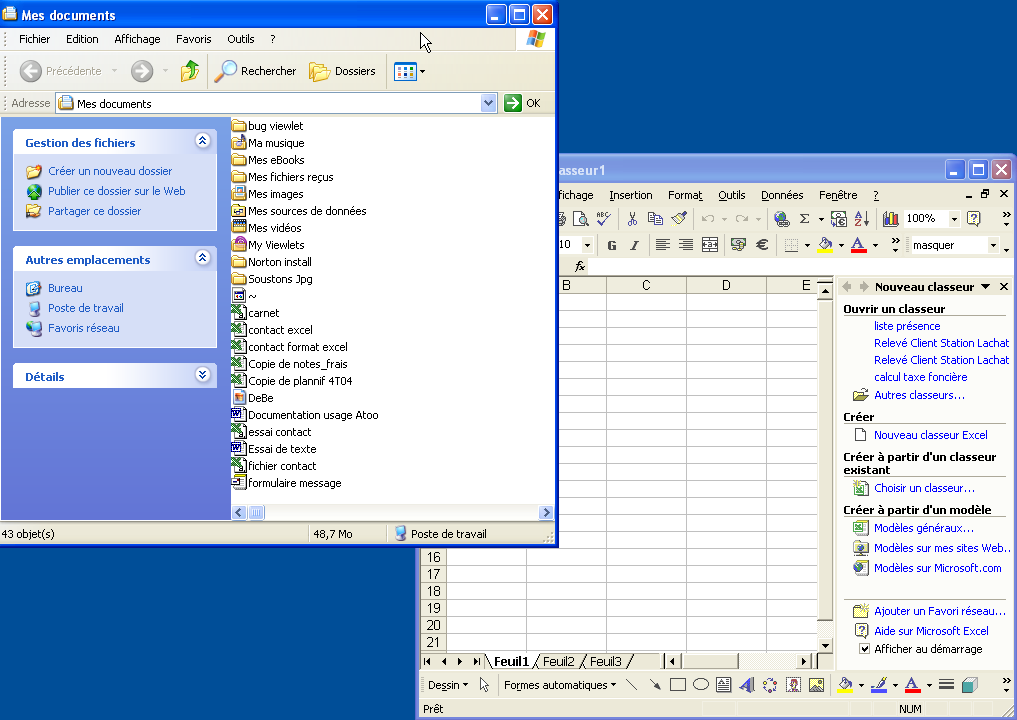Switch to the Feuil2 sheet tab
The height and width of the screenshot is (720, 1017).
[x=558, y=662]
